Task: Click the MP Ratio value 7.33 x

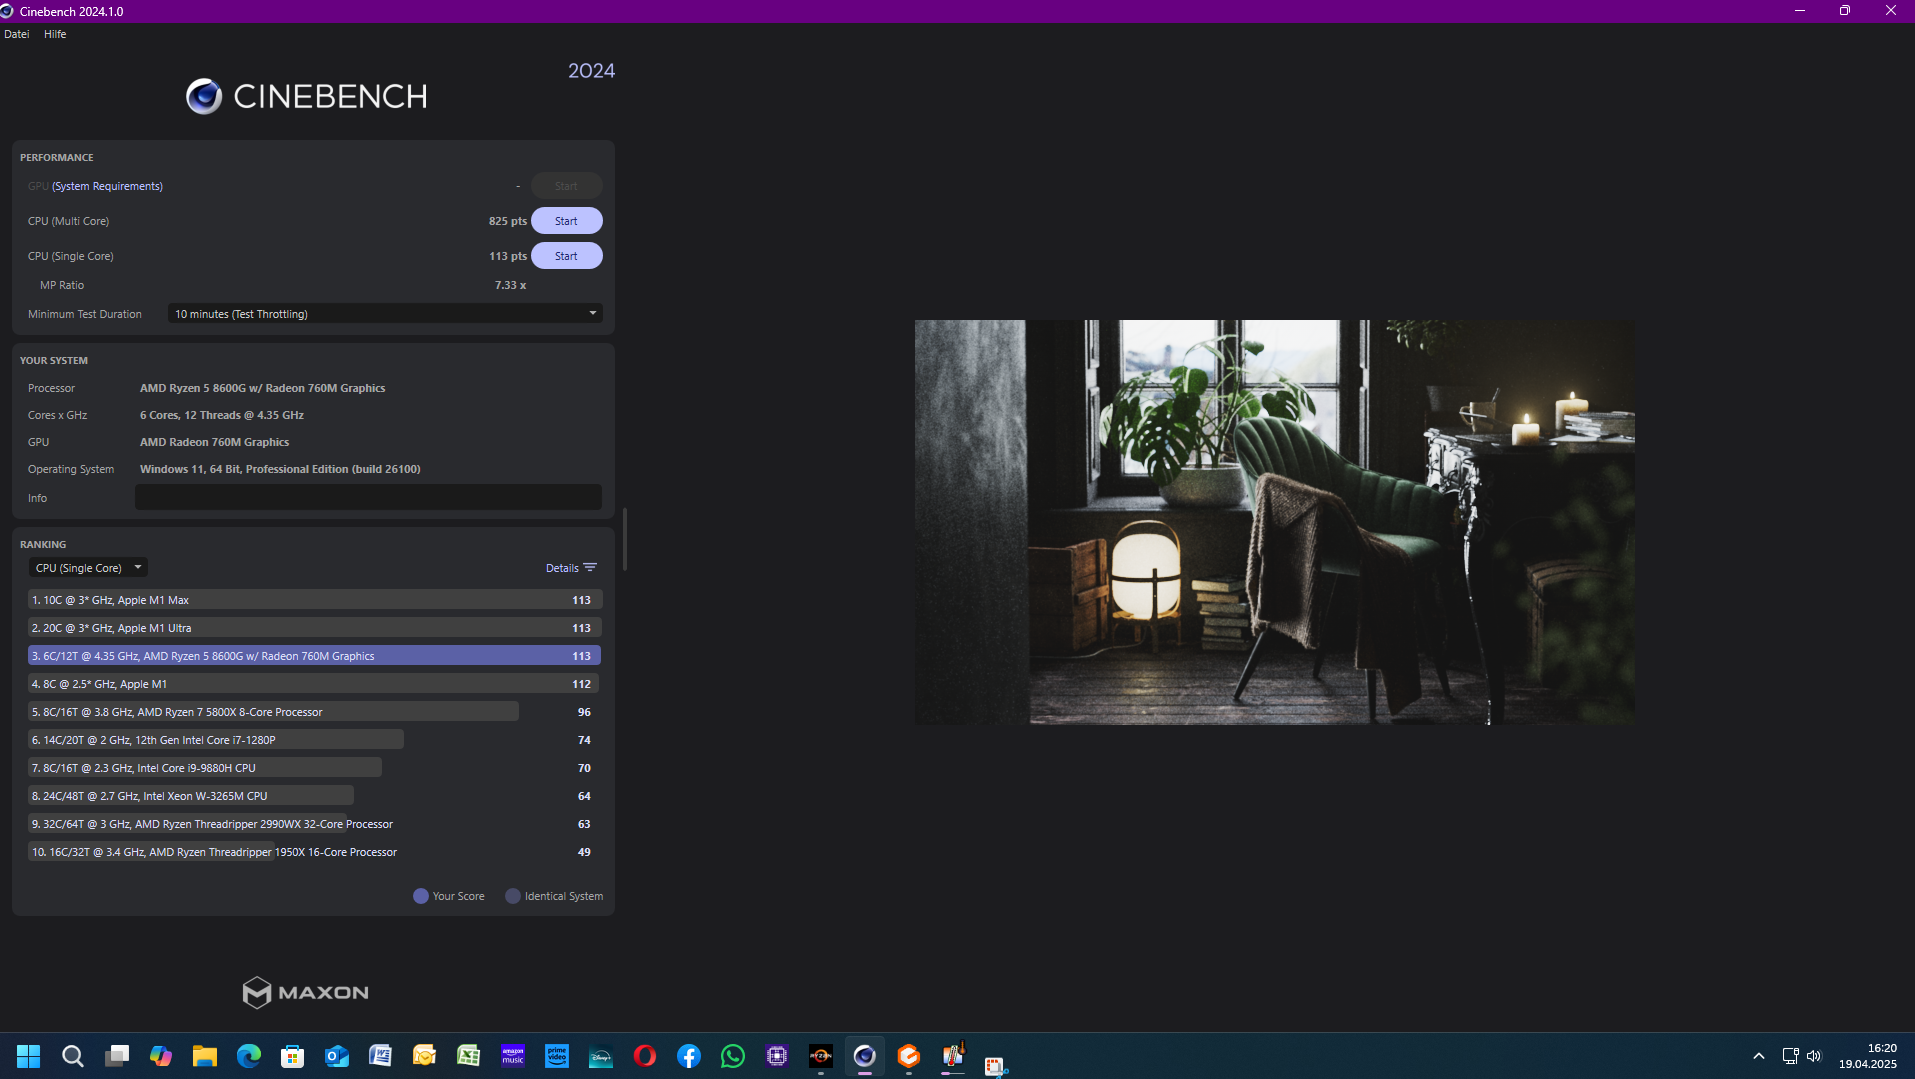Action: 510,285
